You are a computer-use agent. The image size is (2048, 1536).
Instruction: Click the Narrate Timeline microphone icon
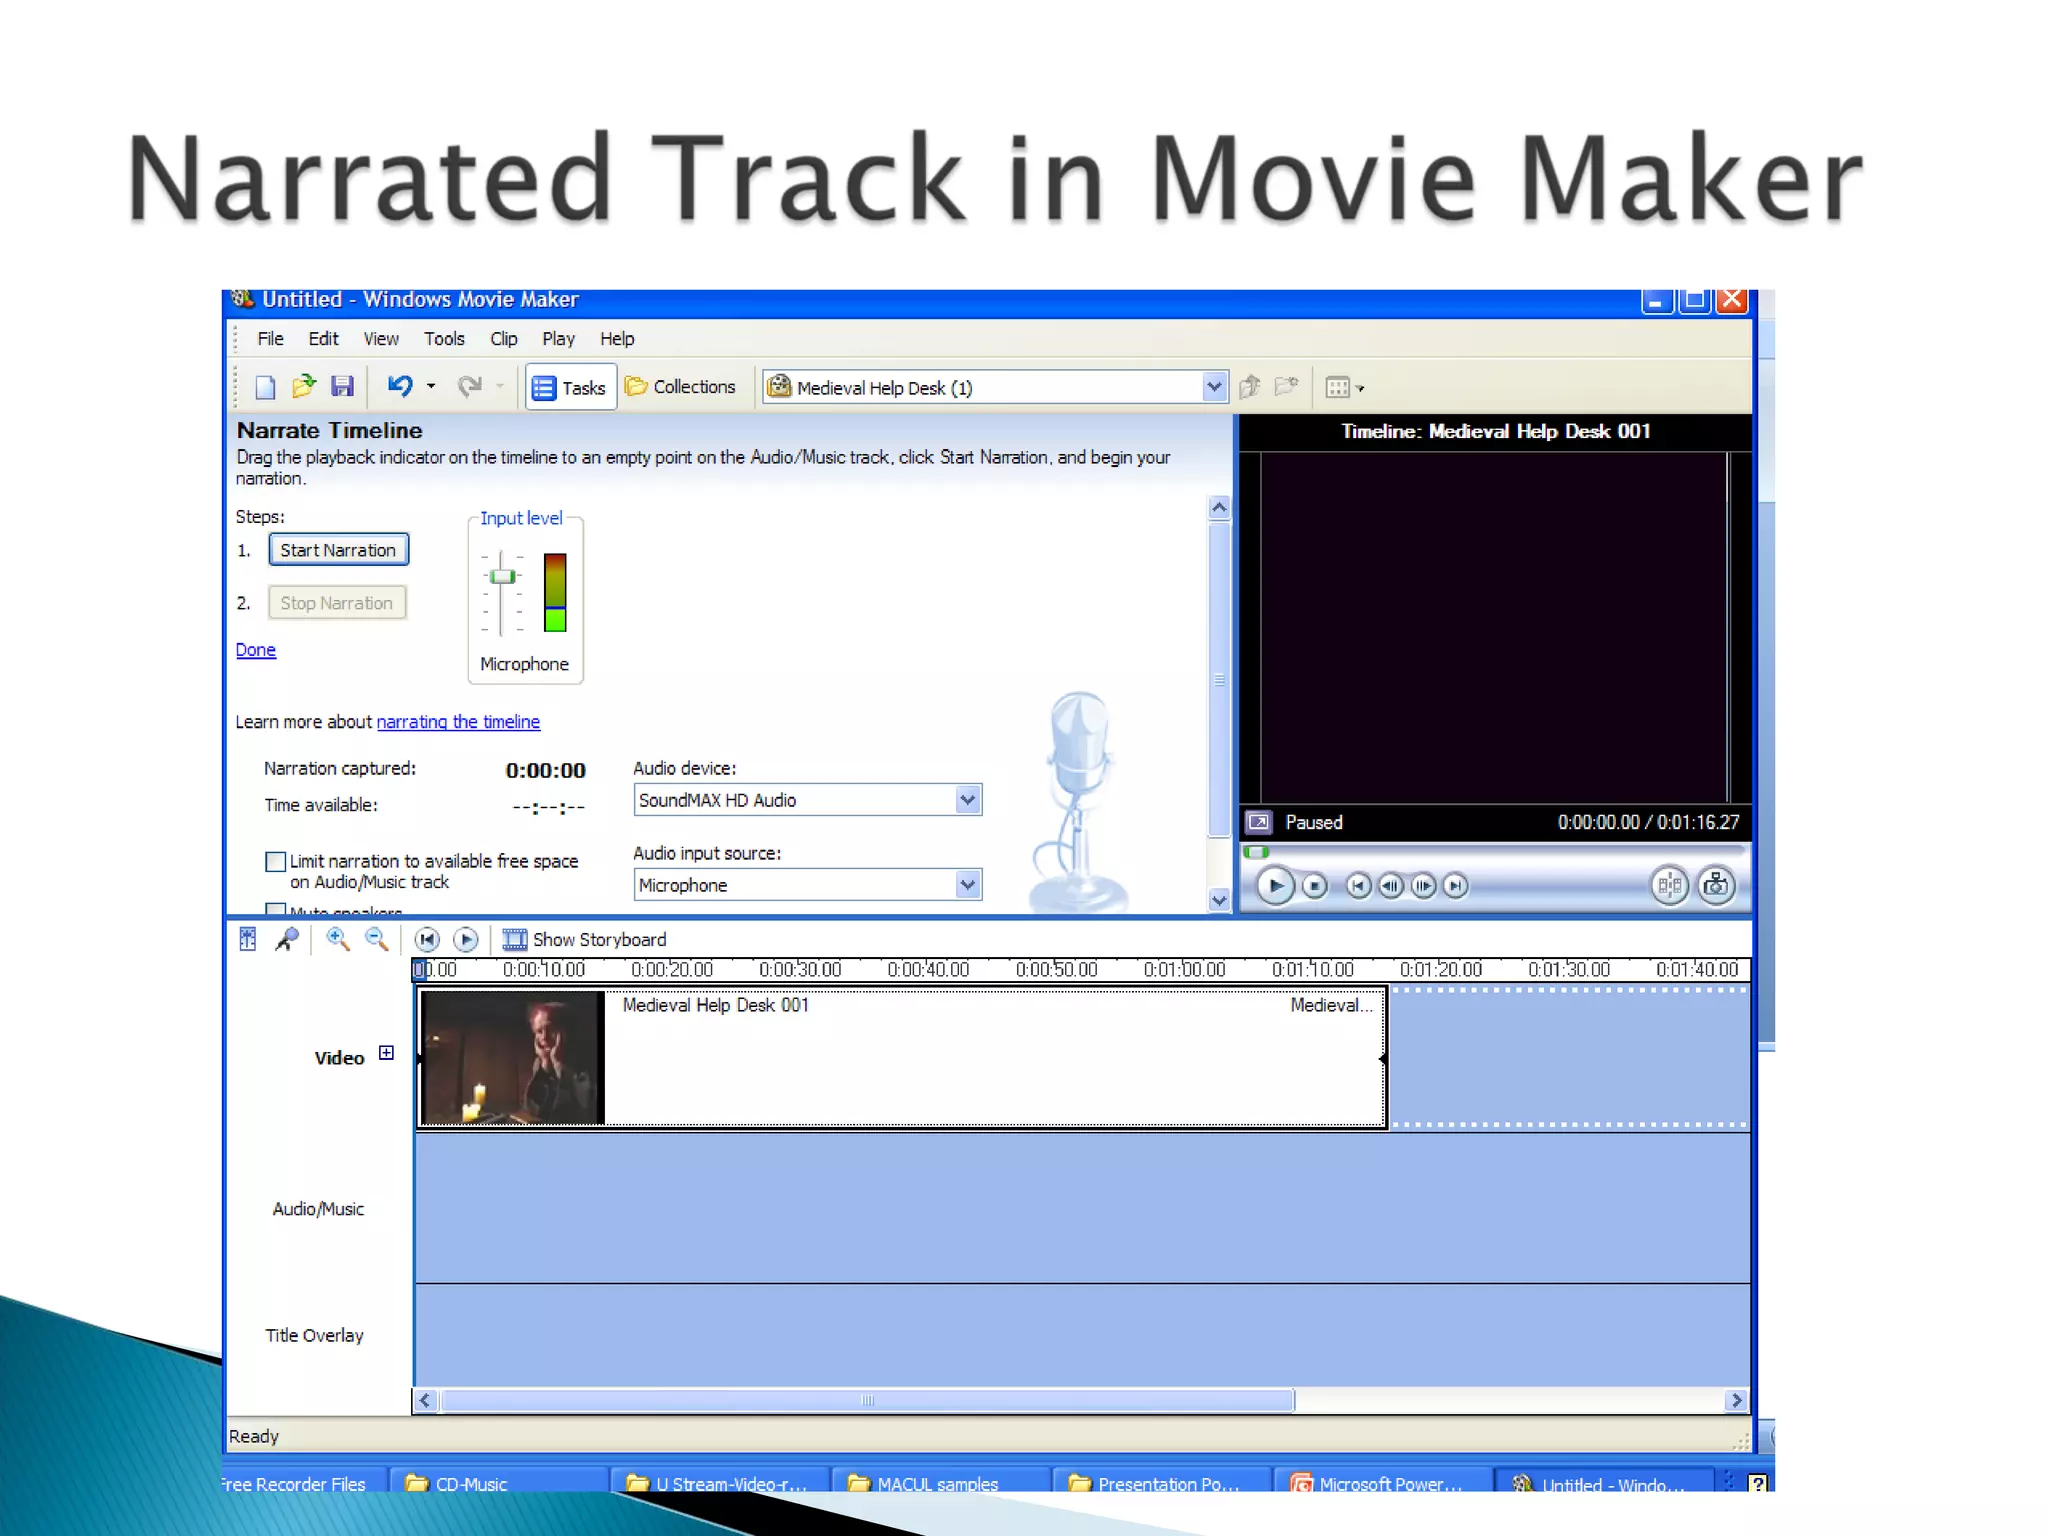pyautogui.click(x=287, y=939)
